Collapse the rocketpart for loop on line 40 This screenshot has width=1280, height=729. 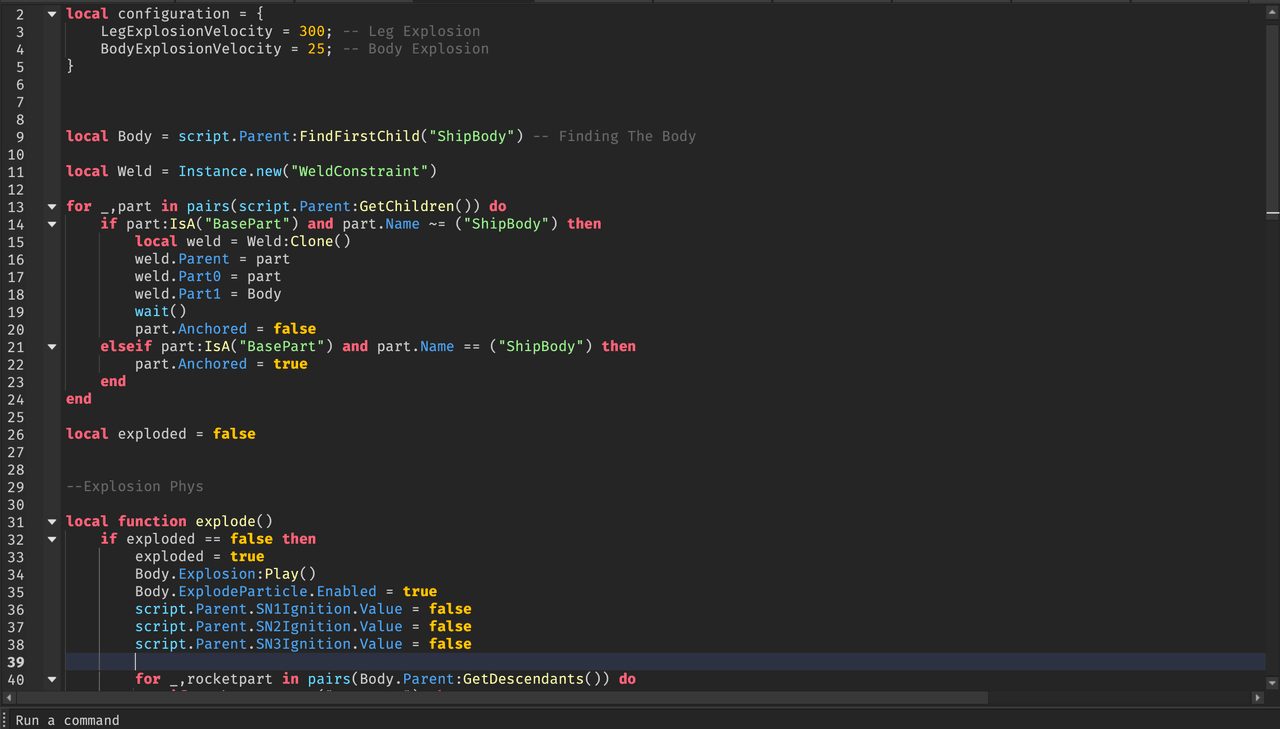[x=52, y=680]
